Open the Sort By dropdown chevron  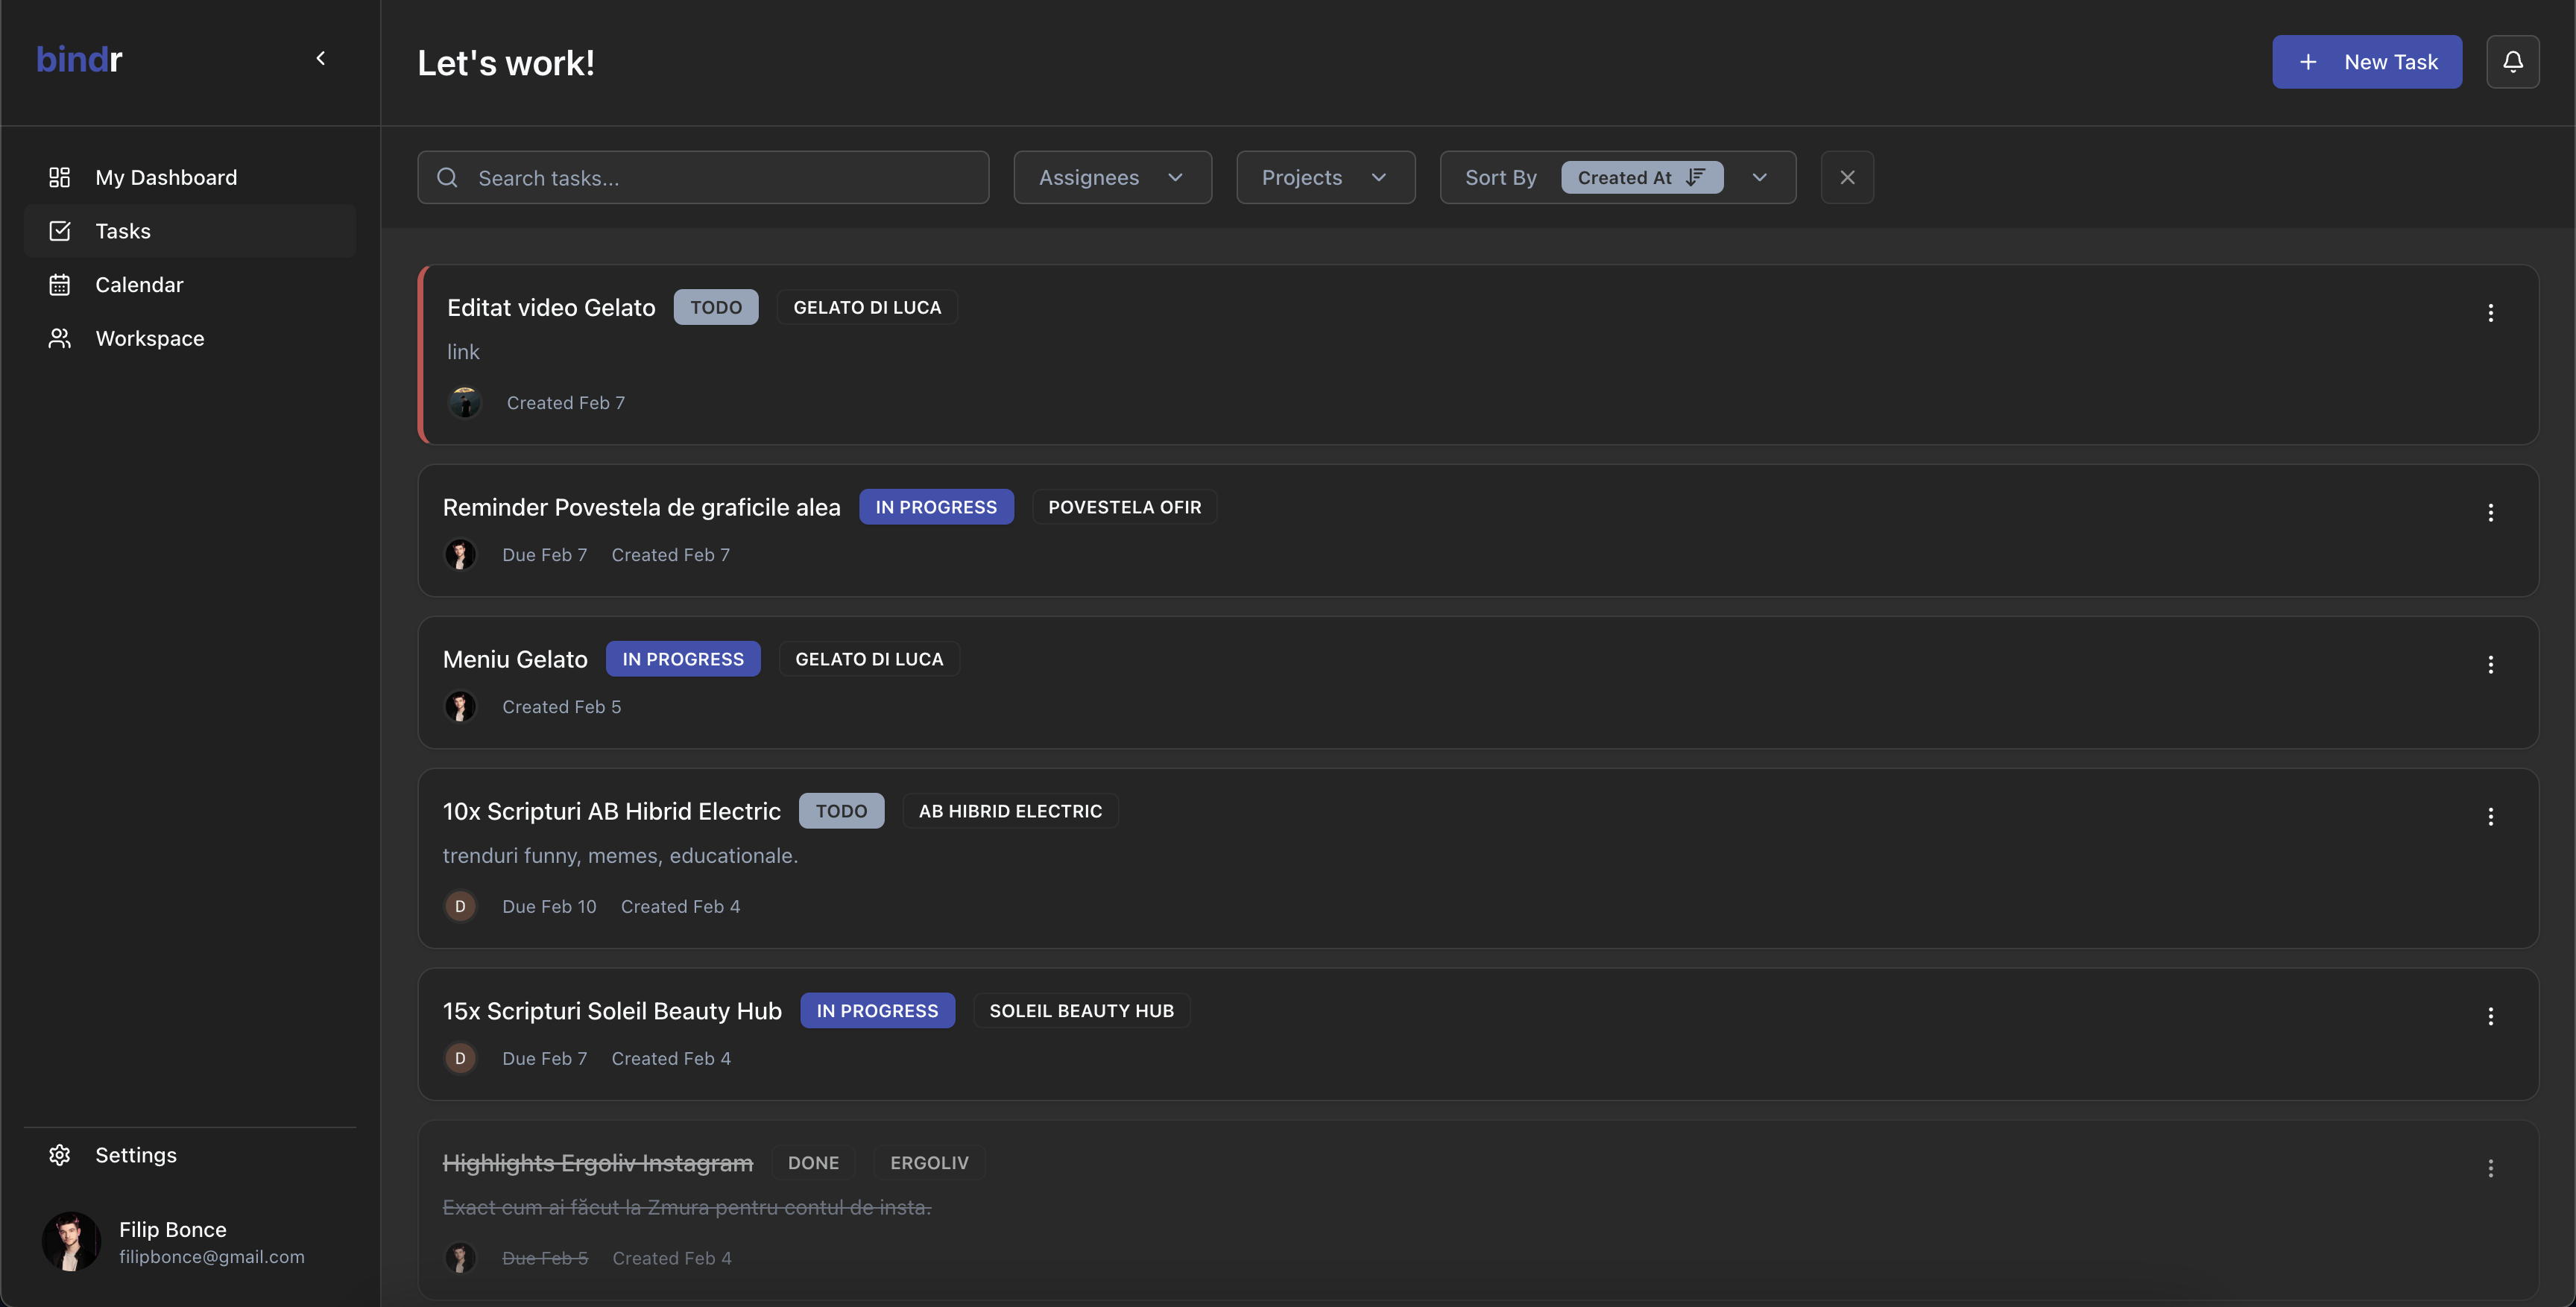[x=1759, y=177]
